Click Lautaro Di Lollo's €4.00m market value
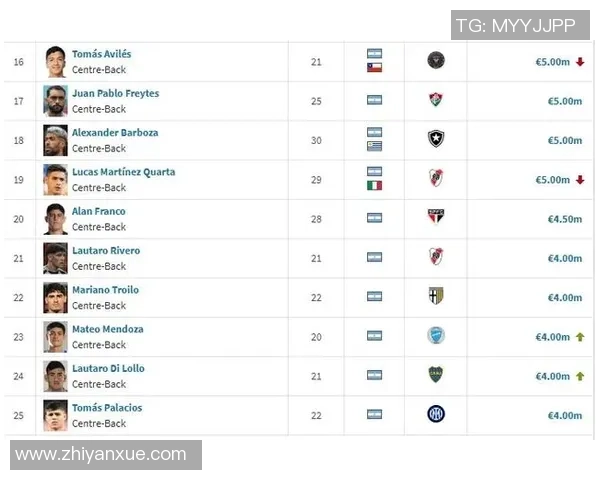Image resolution: width=600 pixels, height=480 pixels. [551, 376]
